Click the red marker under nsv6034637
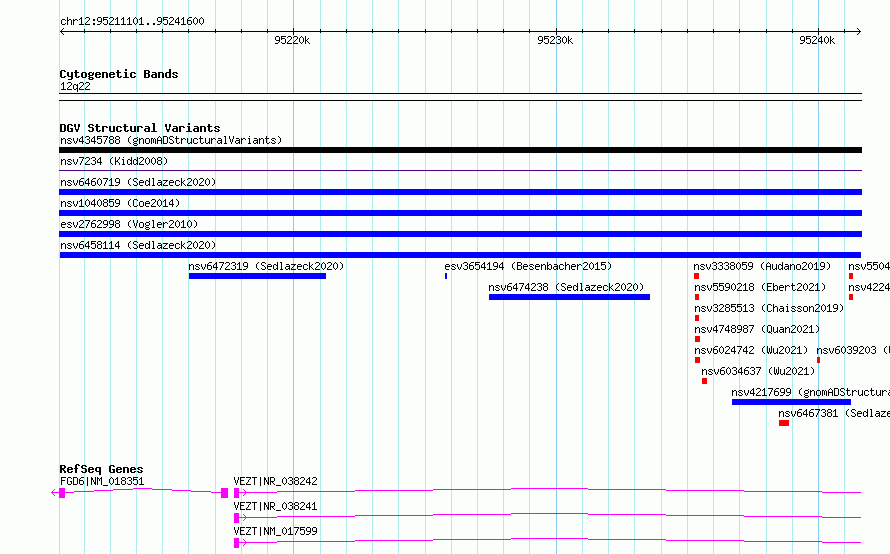Image resolution: width=890 pixels, height=554 pixels. 704,381
